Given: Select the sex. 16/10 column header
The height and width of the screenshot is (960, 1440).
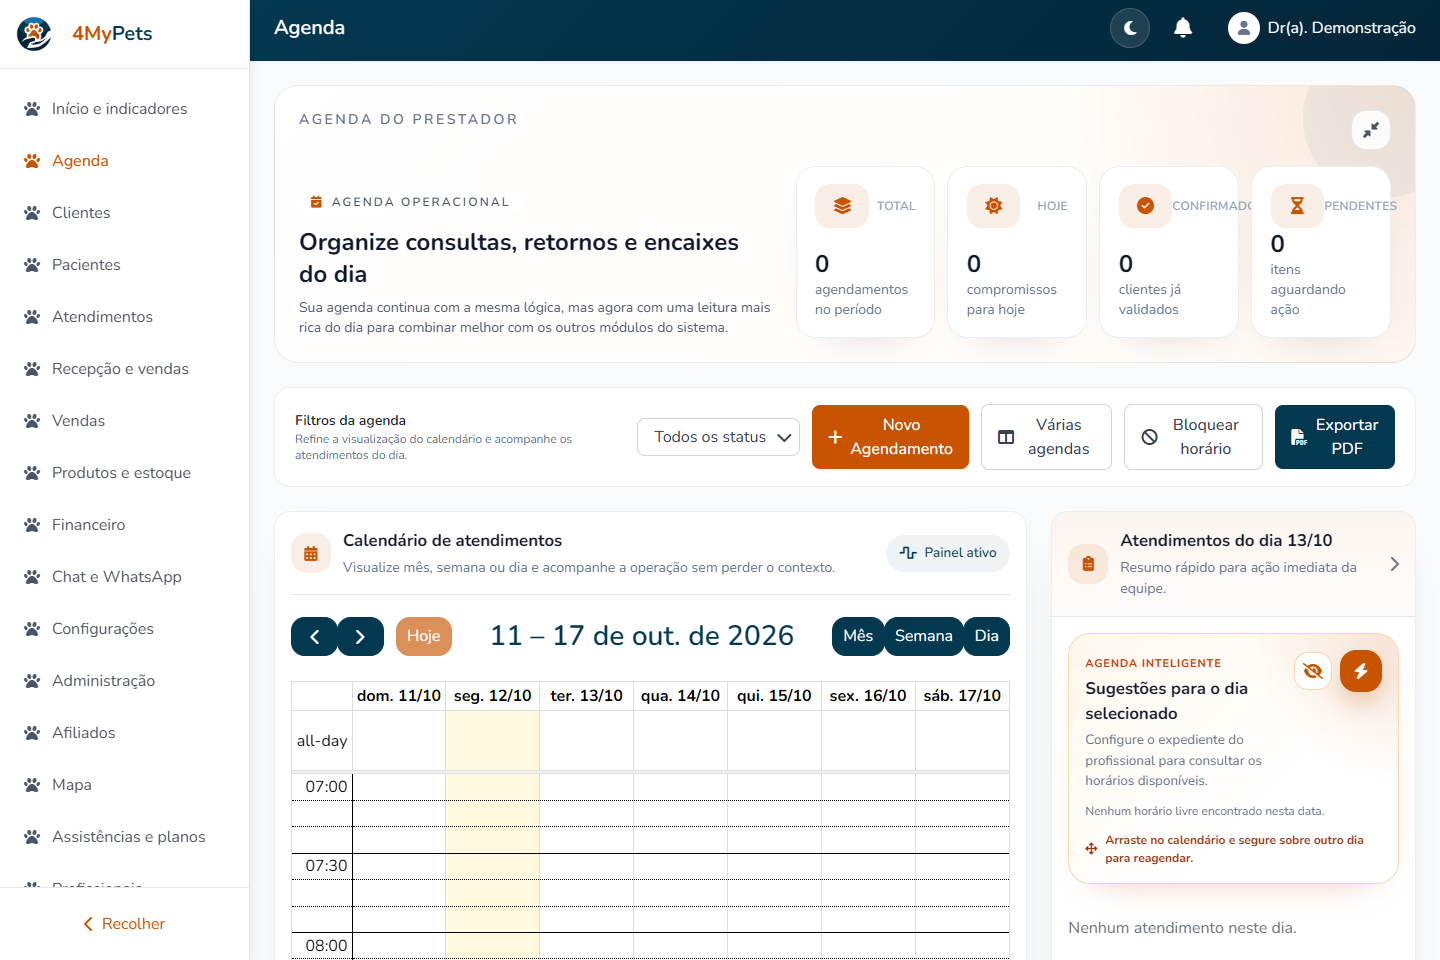Looking at the screenshot, I should click(868, 696).
